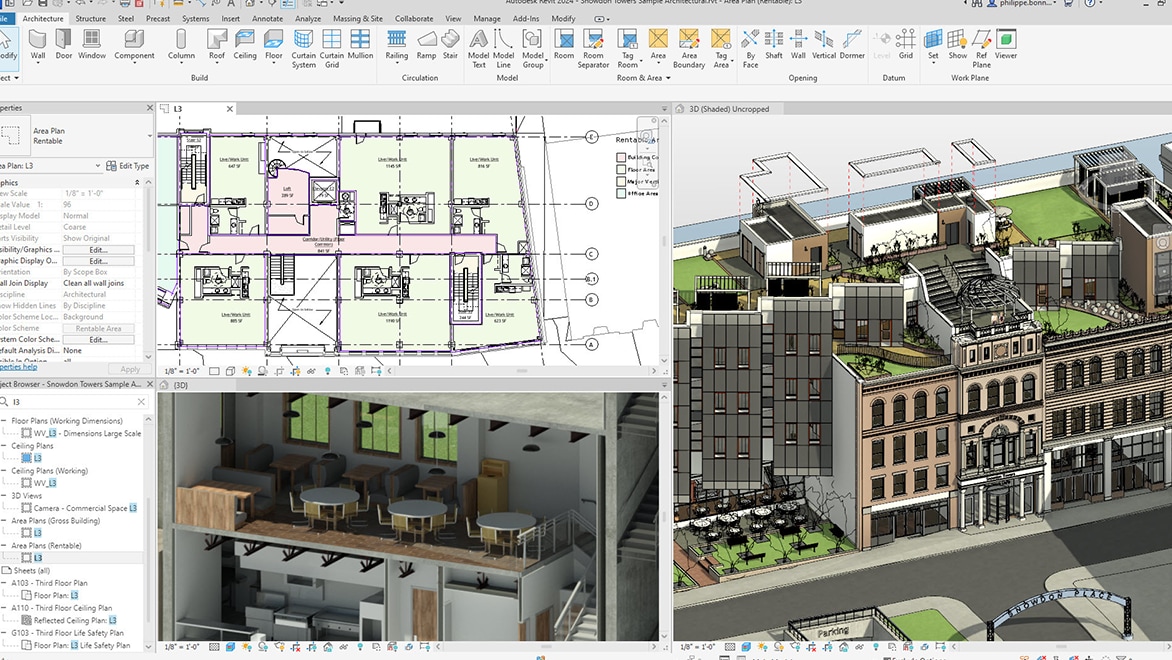Open the Collaborate ribbon tab
The width and height of the screenshot is (1172, 660).
coord(413,19)
